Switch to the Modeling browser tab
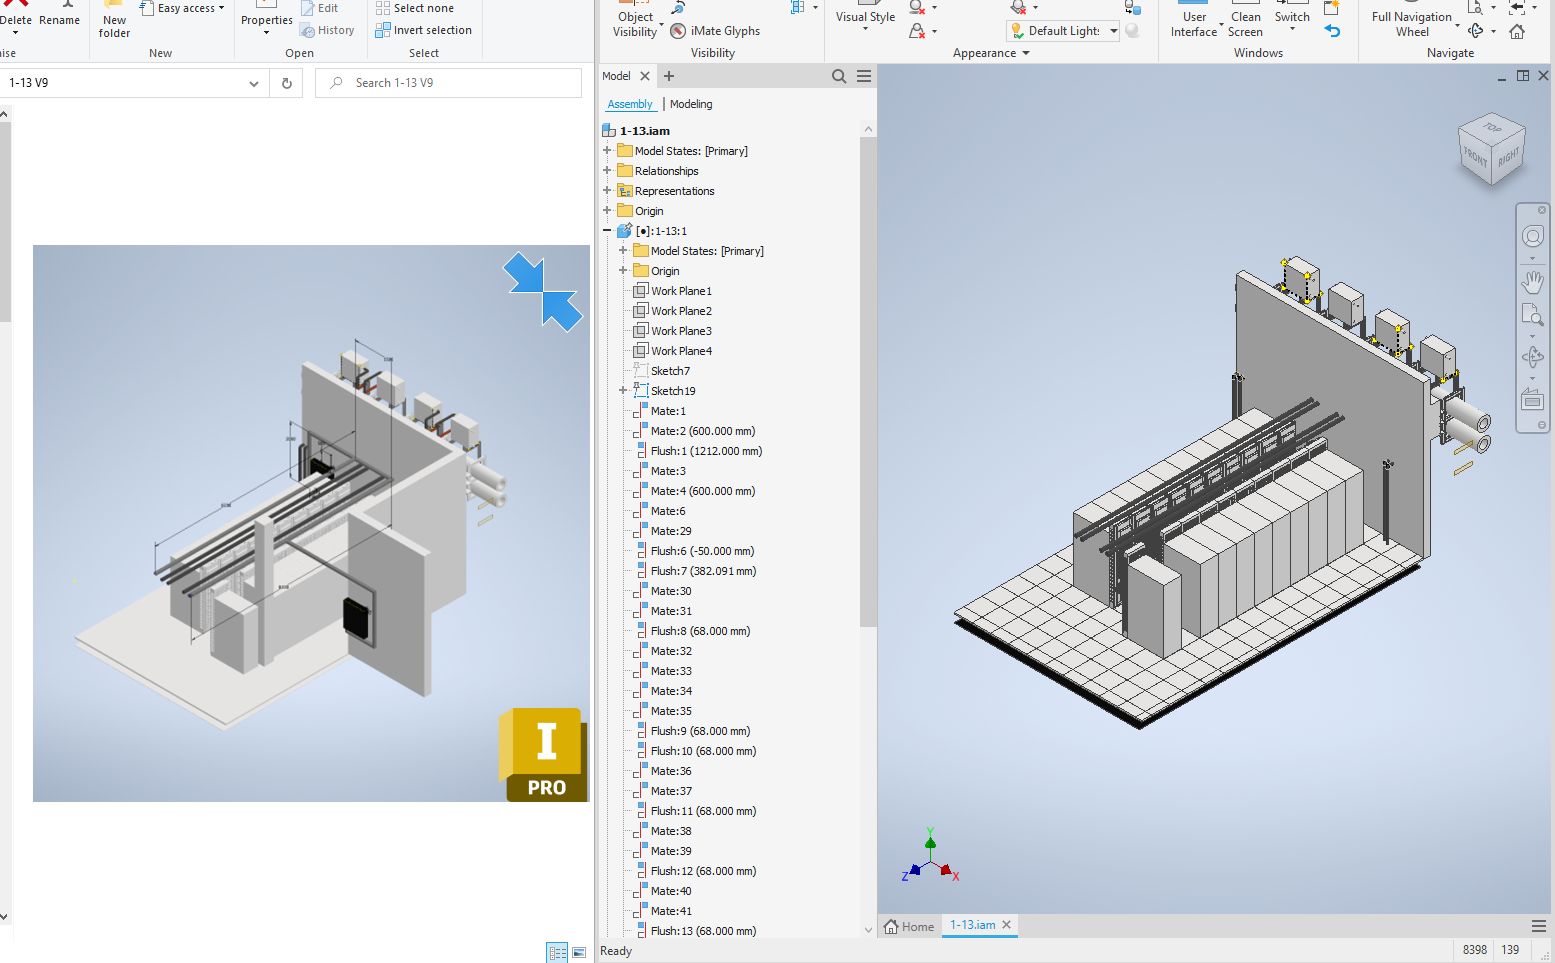1555x963 pixels. [690, 103]
